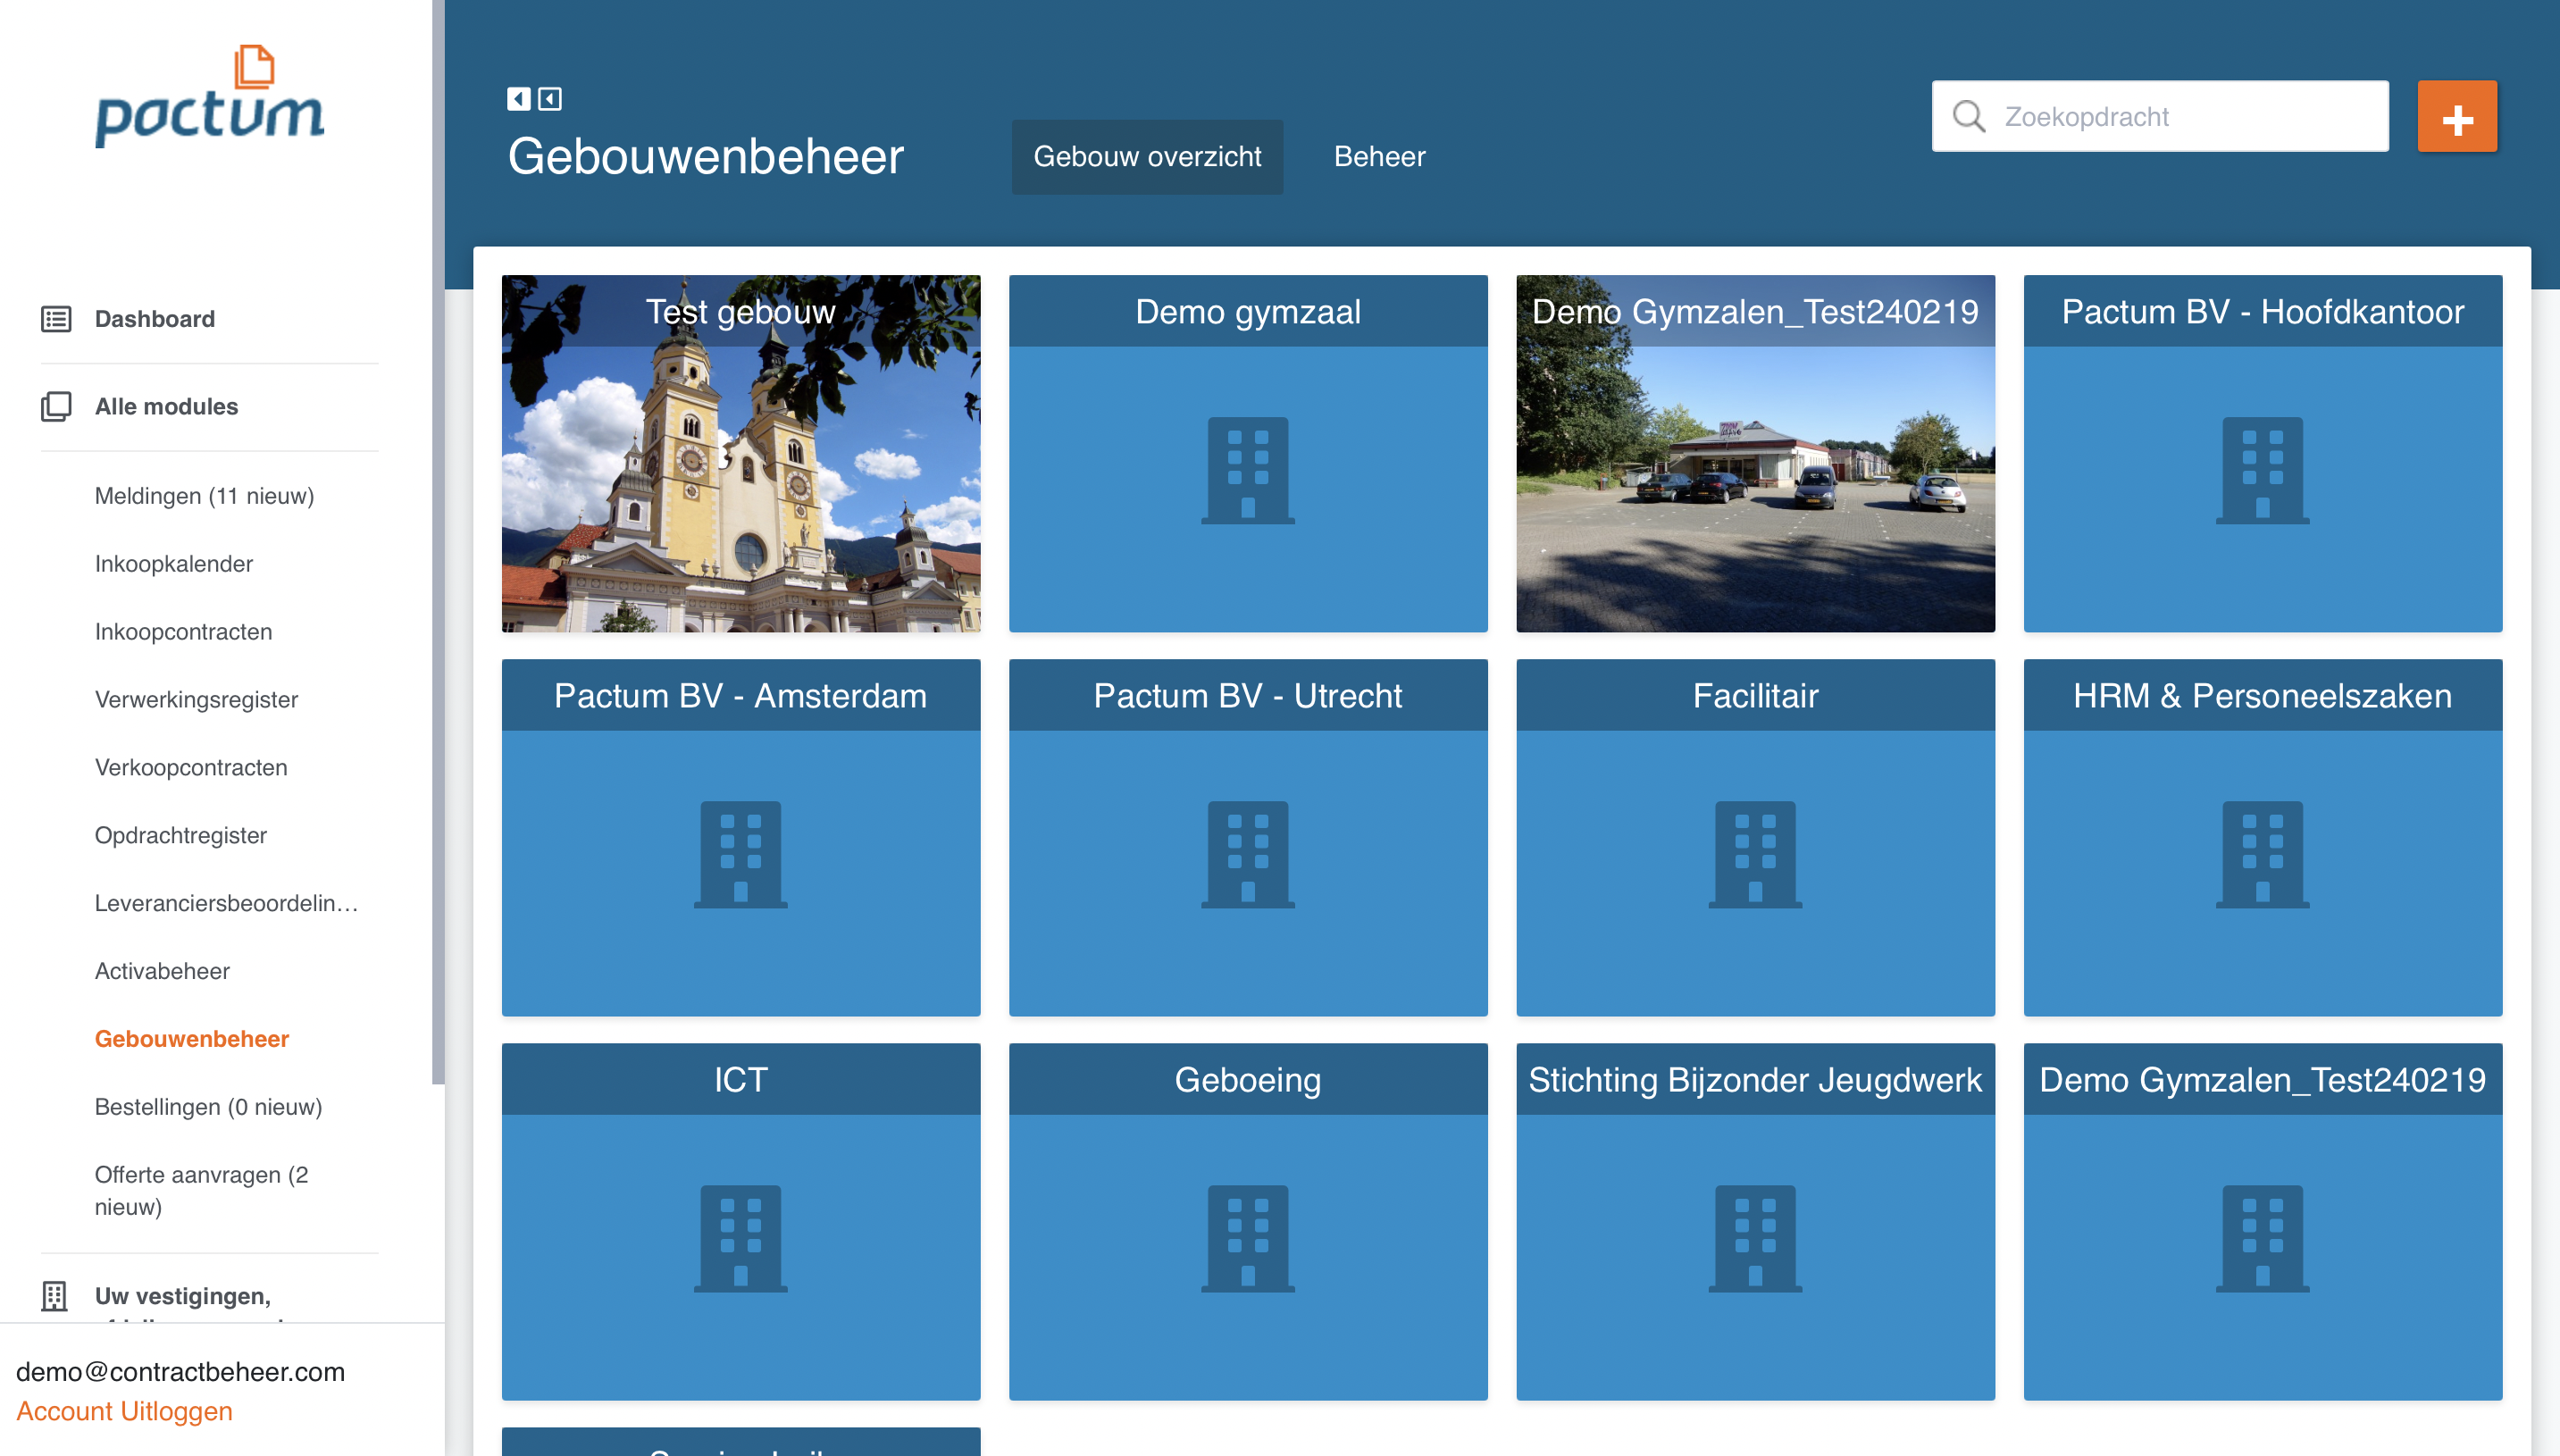
Task: Open the Account link
Action: pos(63,1411)
